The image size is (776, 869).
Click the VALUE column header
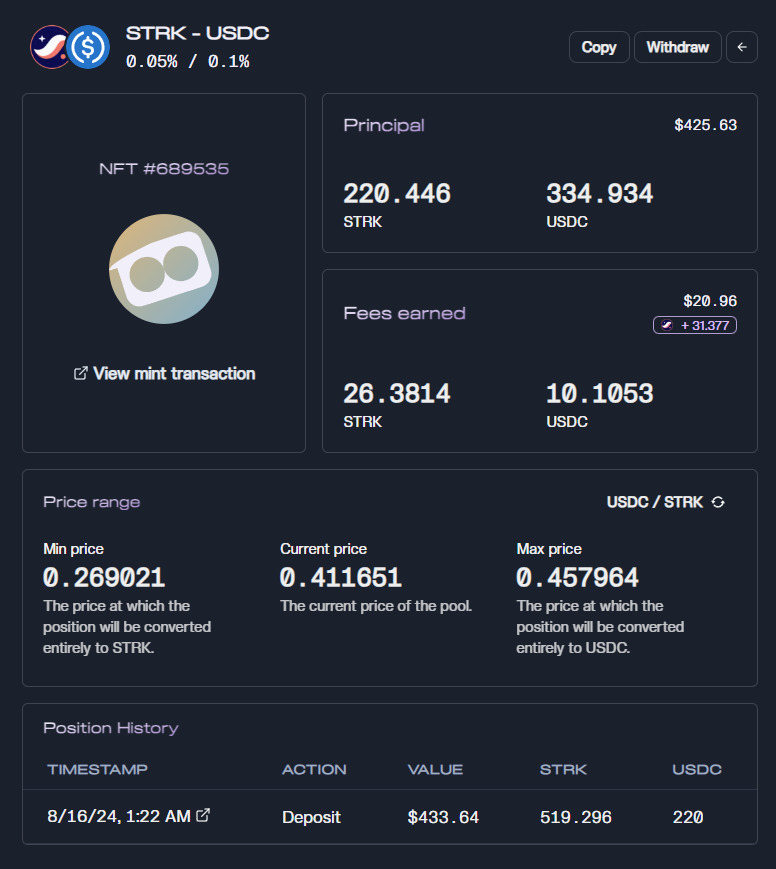click(435, 769)
